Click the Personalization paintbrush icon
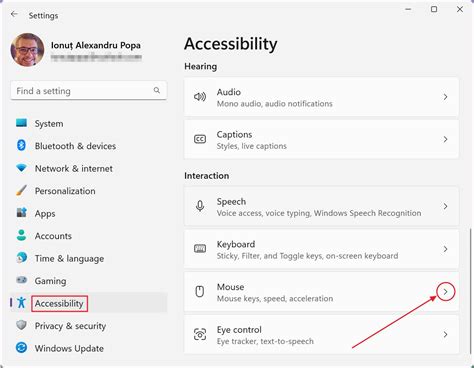 21,190
